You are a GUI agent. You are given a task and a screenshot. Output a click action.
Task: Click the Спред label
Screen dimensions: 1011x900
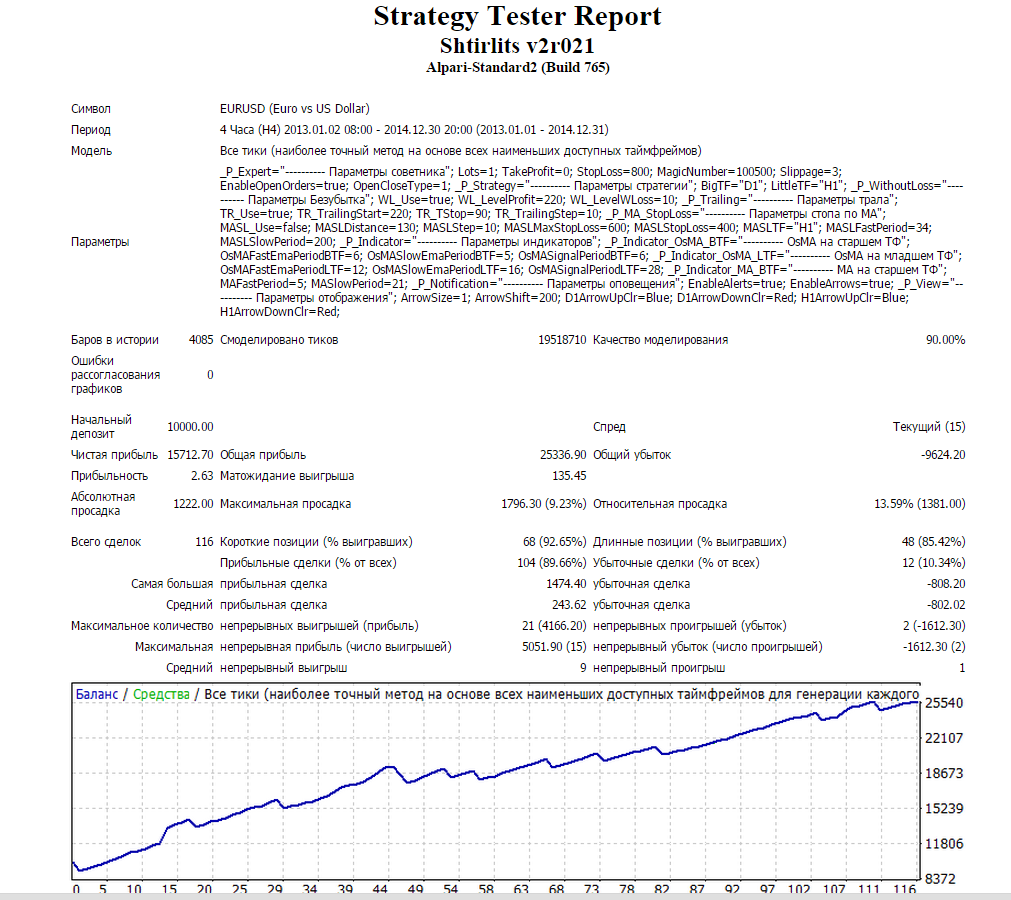pos(609,427)
